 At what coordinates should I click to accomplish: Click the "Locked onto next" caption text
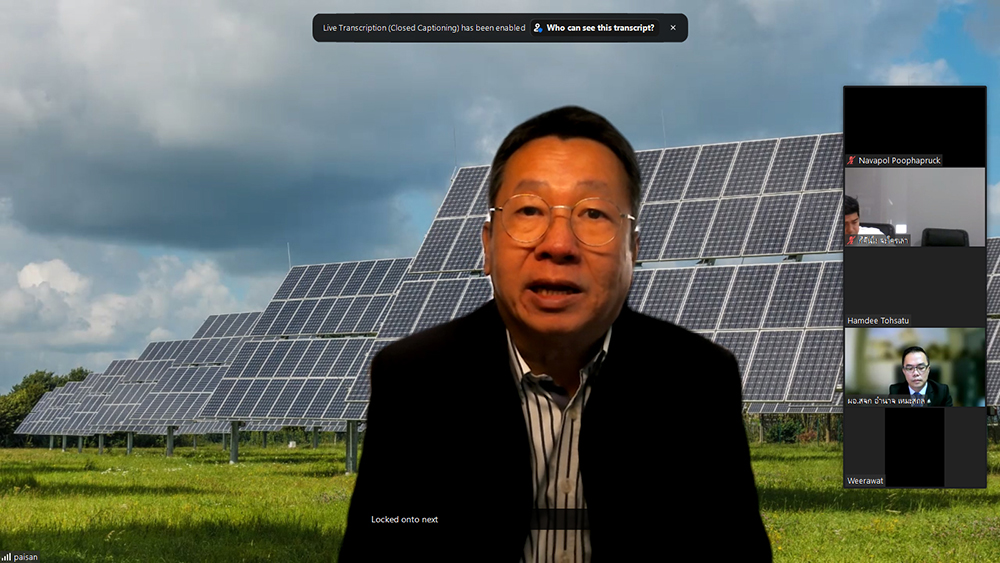click(404, 519)
